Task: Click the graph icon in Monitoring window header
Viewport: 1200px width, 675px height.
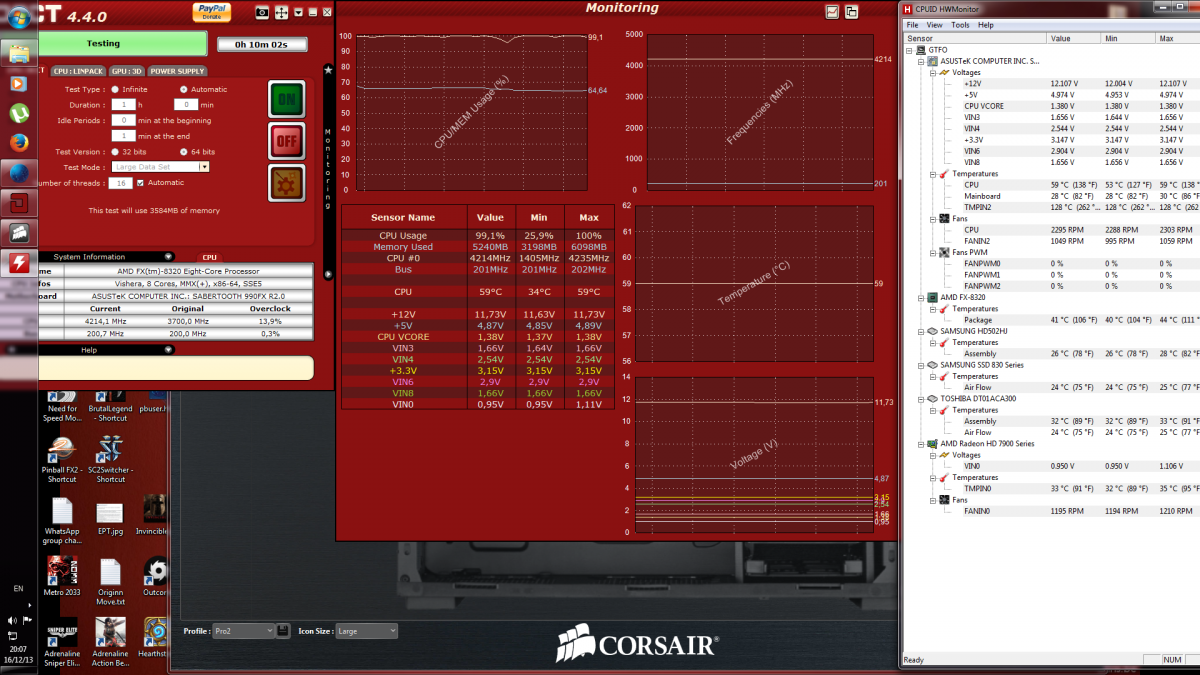Action: click(832, 12)
